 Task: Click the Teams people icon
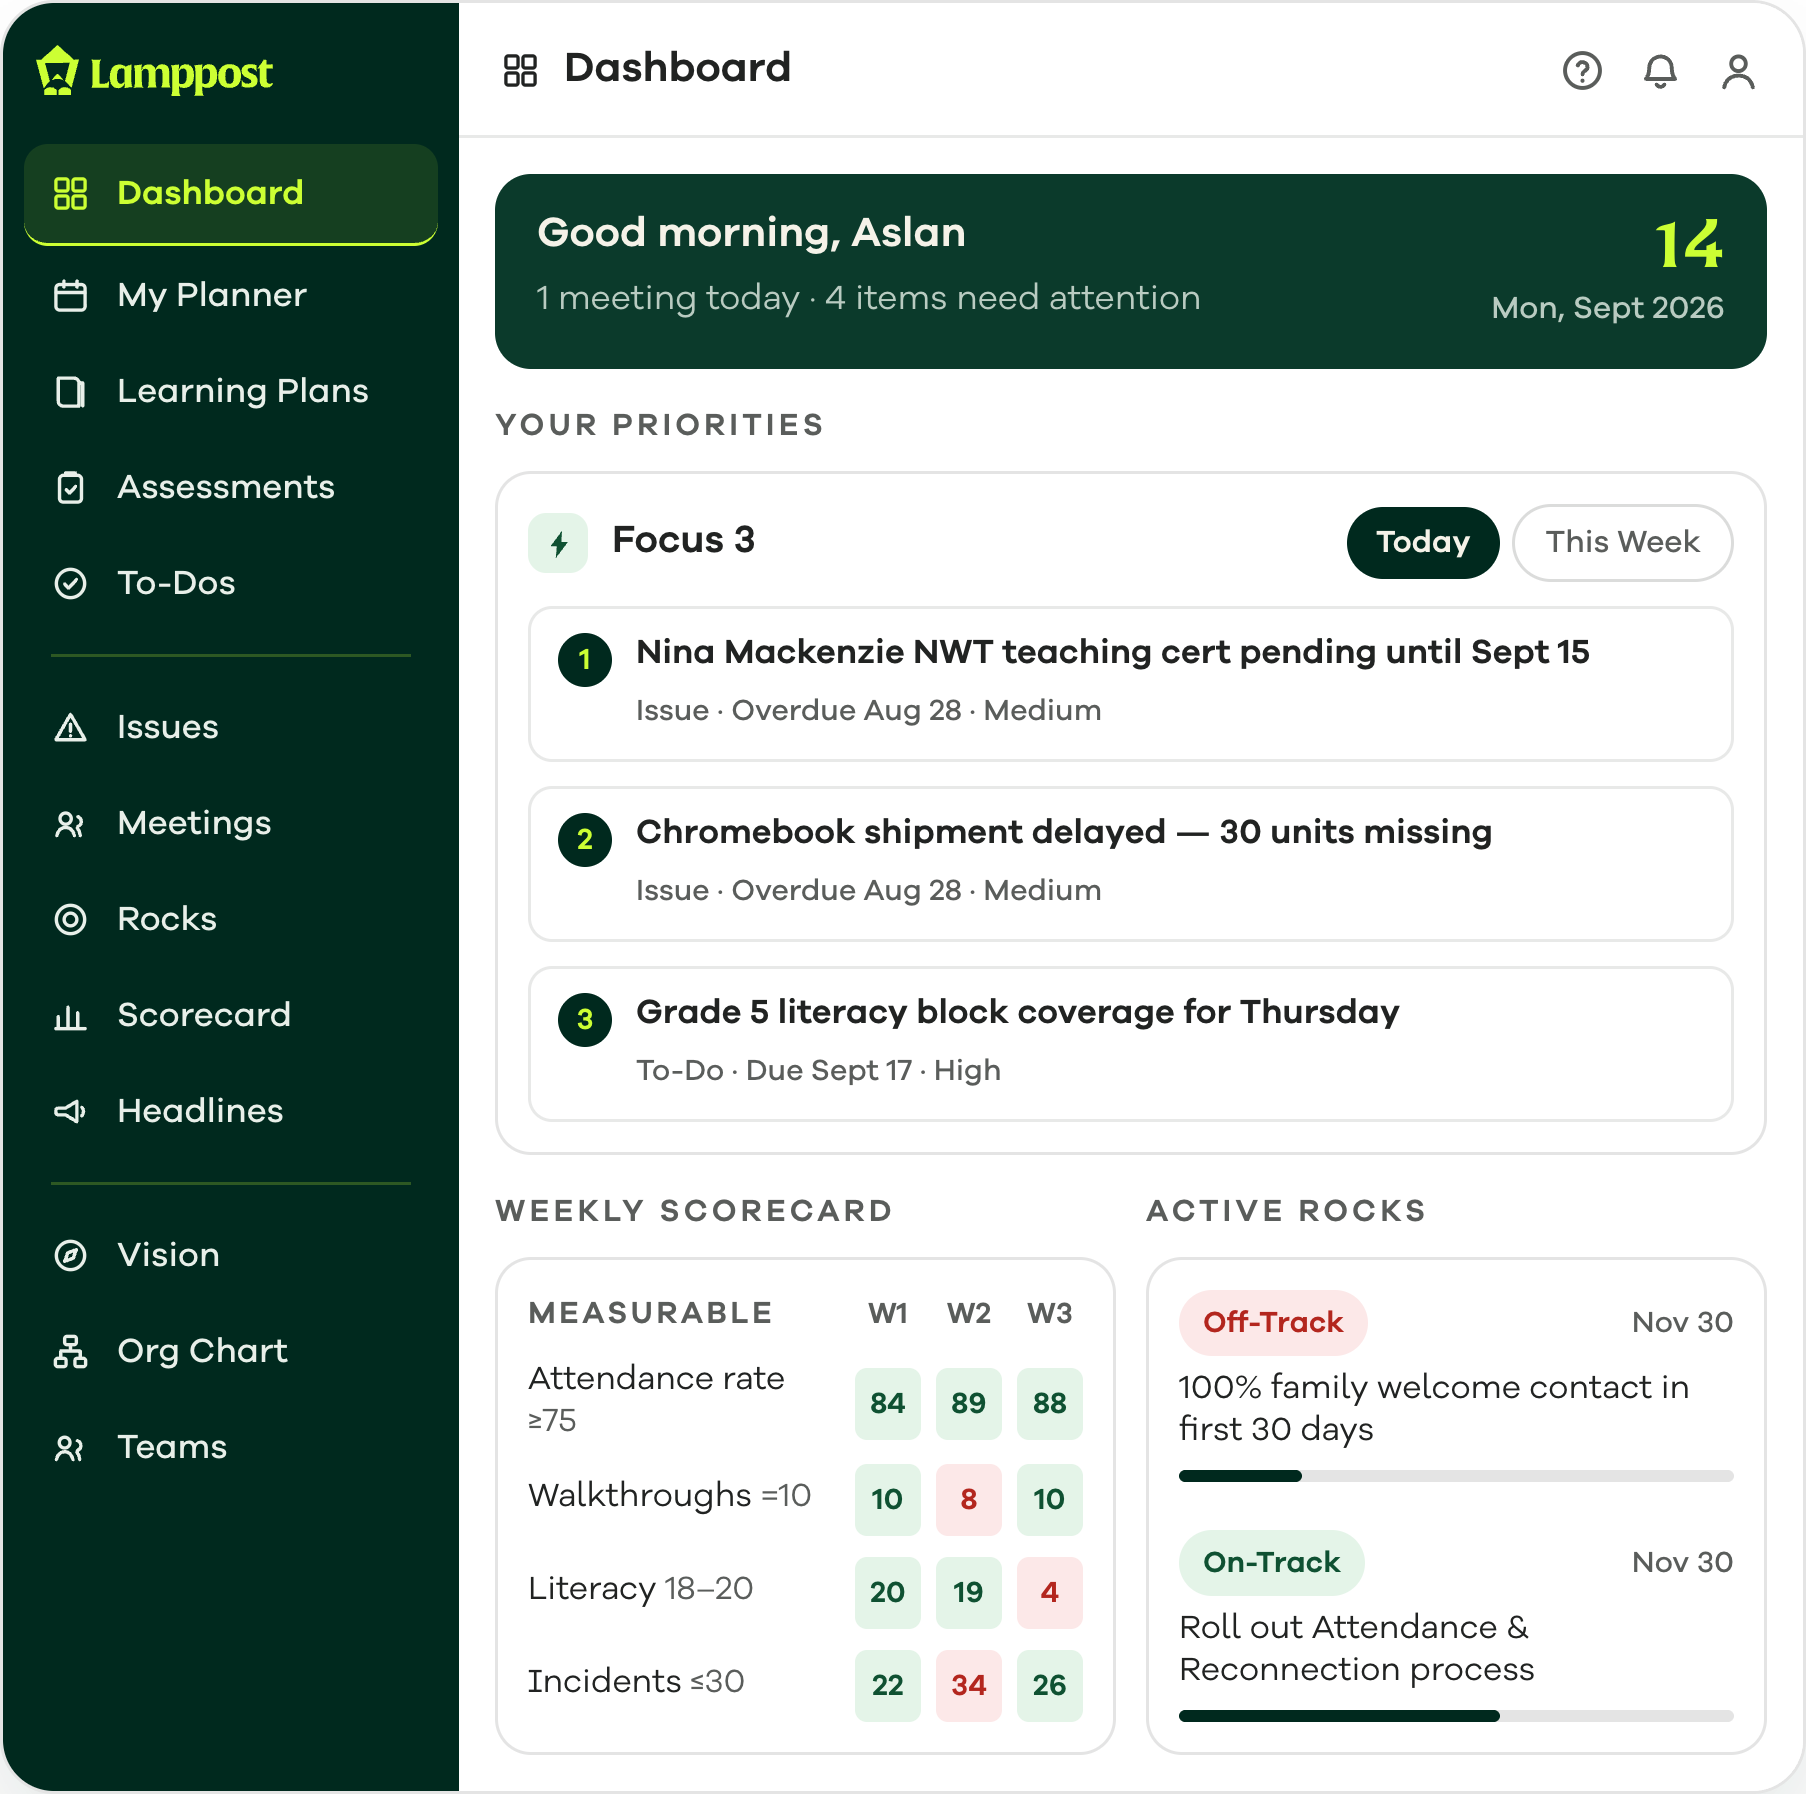click(x=70, y=1447)
